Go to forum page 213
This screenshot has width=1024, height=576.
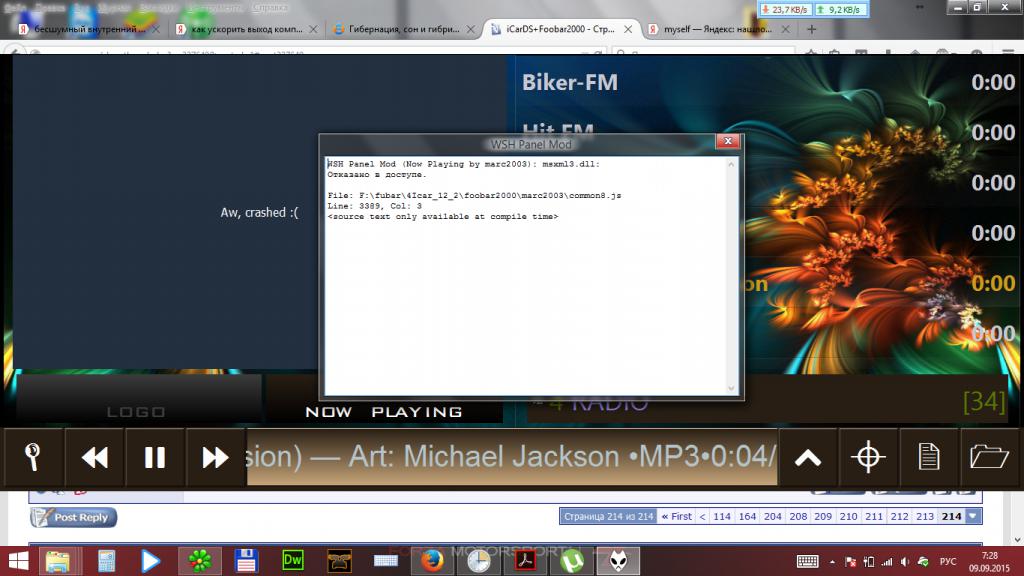coord(925,516)
